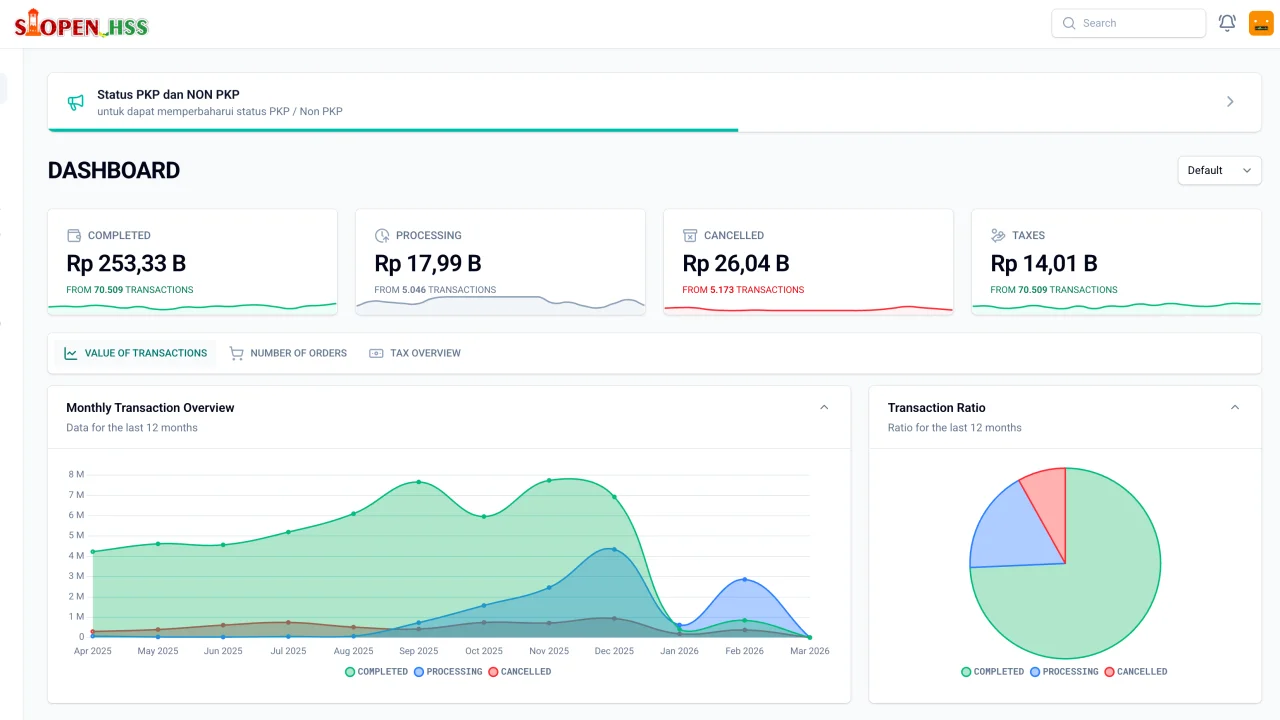Click the Completed card wallet icon
The width and height of the screenshot is (1280, 720).
[x=74, y=236]
